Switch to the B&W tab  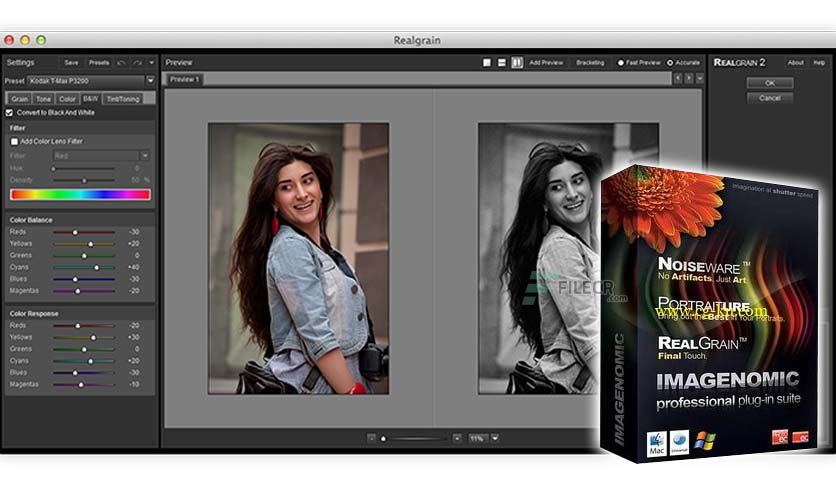tap(91, 99)
